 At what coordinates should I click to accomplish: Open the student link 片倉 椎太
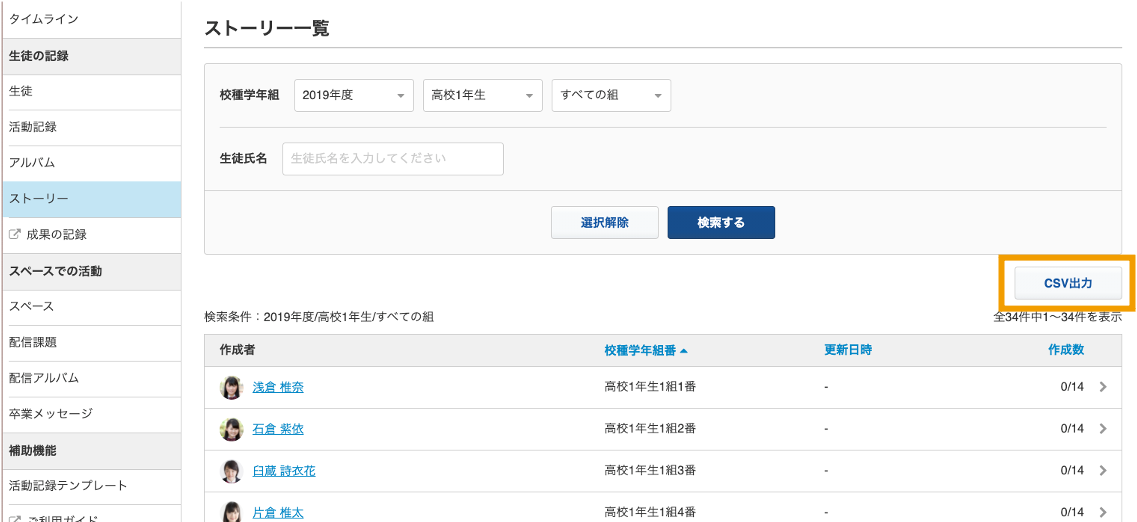278,513
